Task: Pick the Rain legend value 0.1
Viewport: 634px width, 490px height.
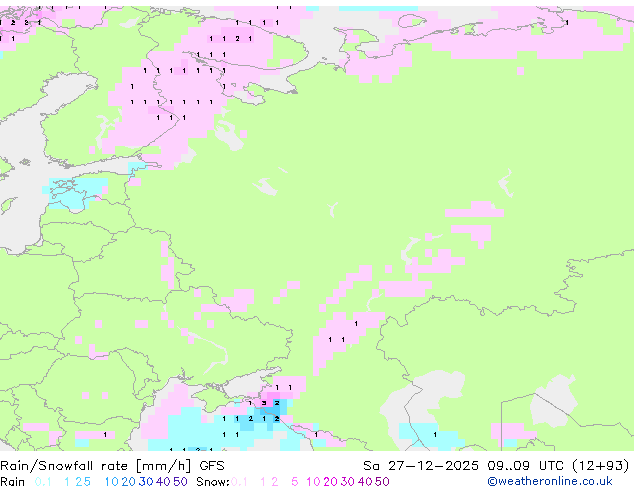Action: (x=43, y=482)
